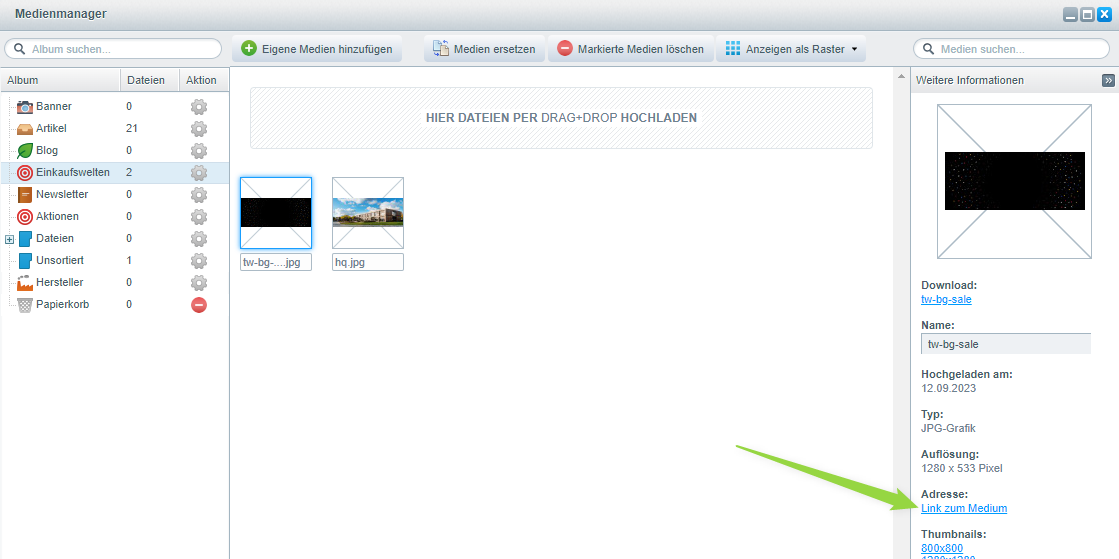Focus the Medien suchen search field
This screenshot has height=559, width=1119.
click(1011, 49)
